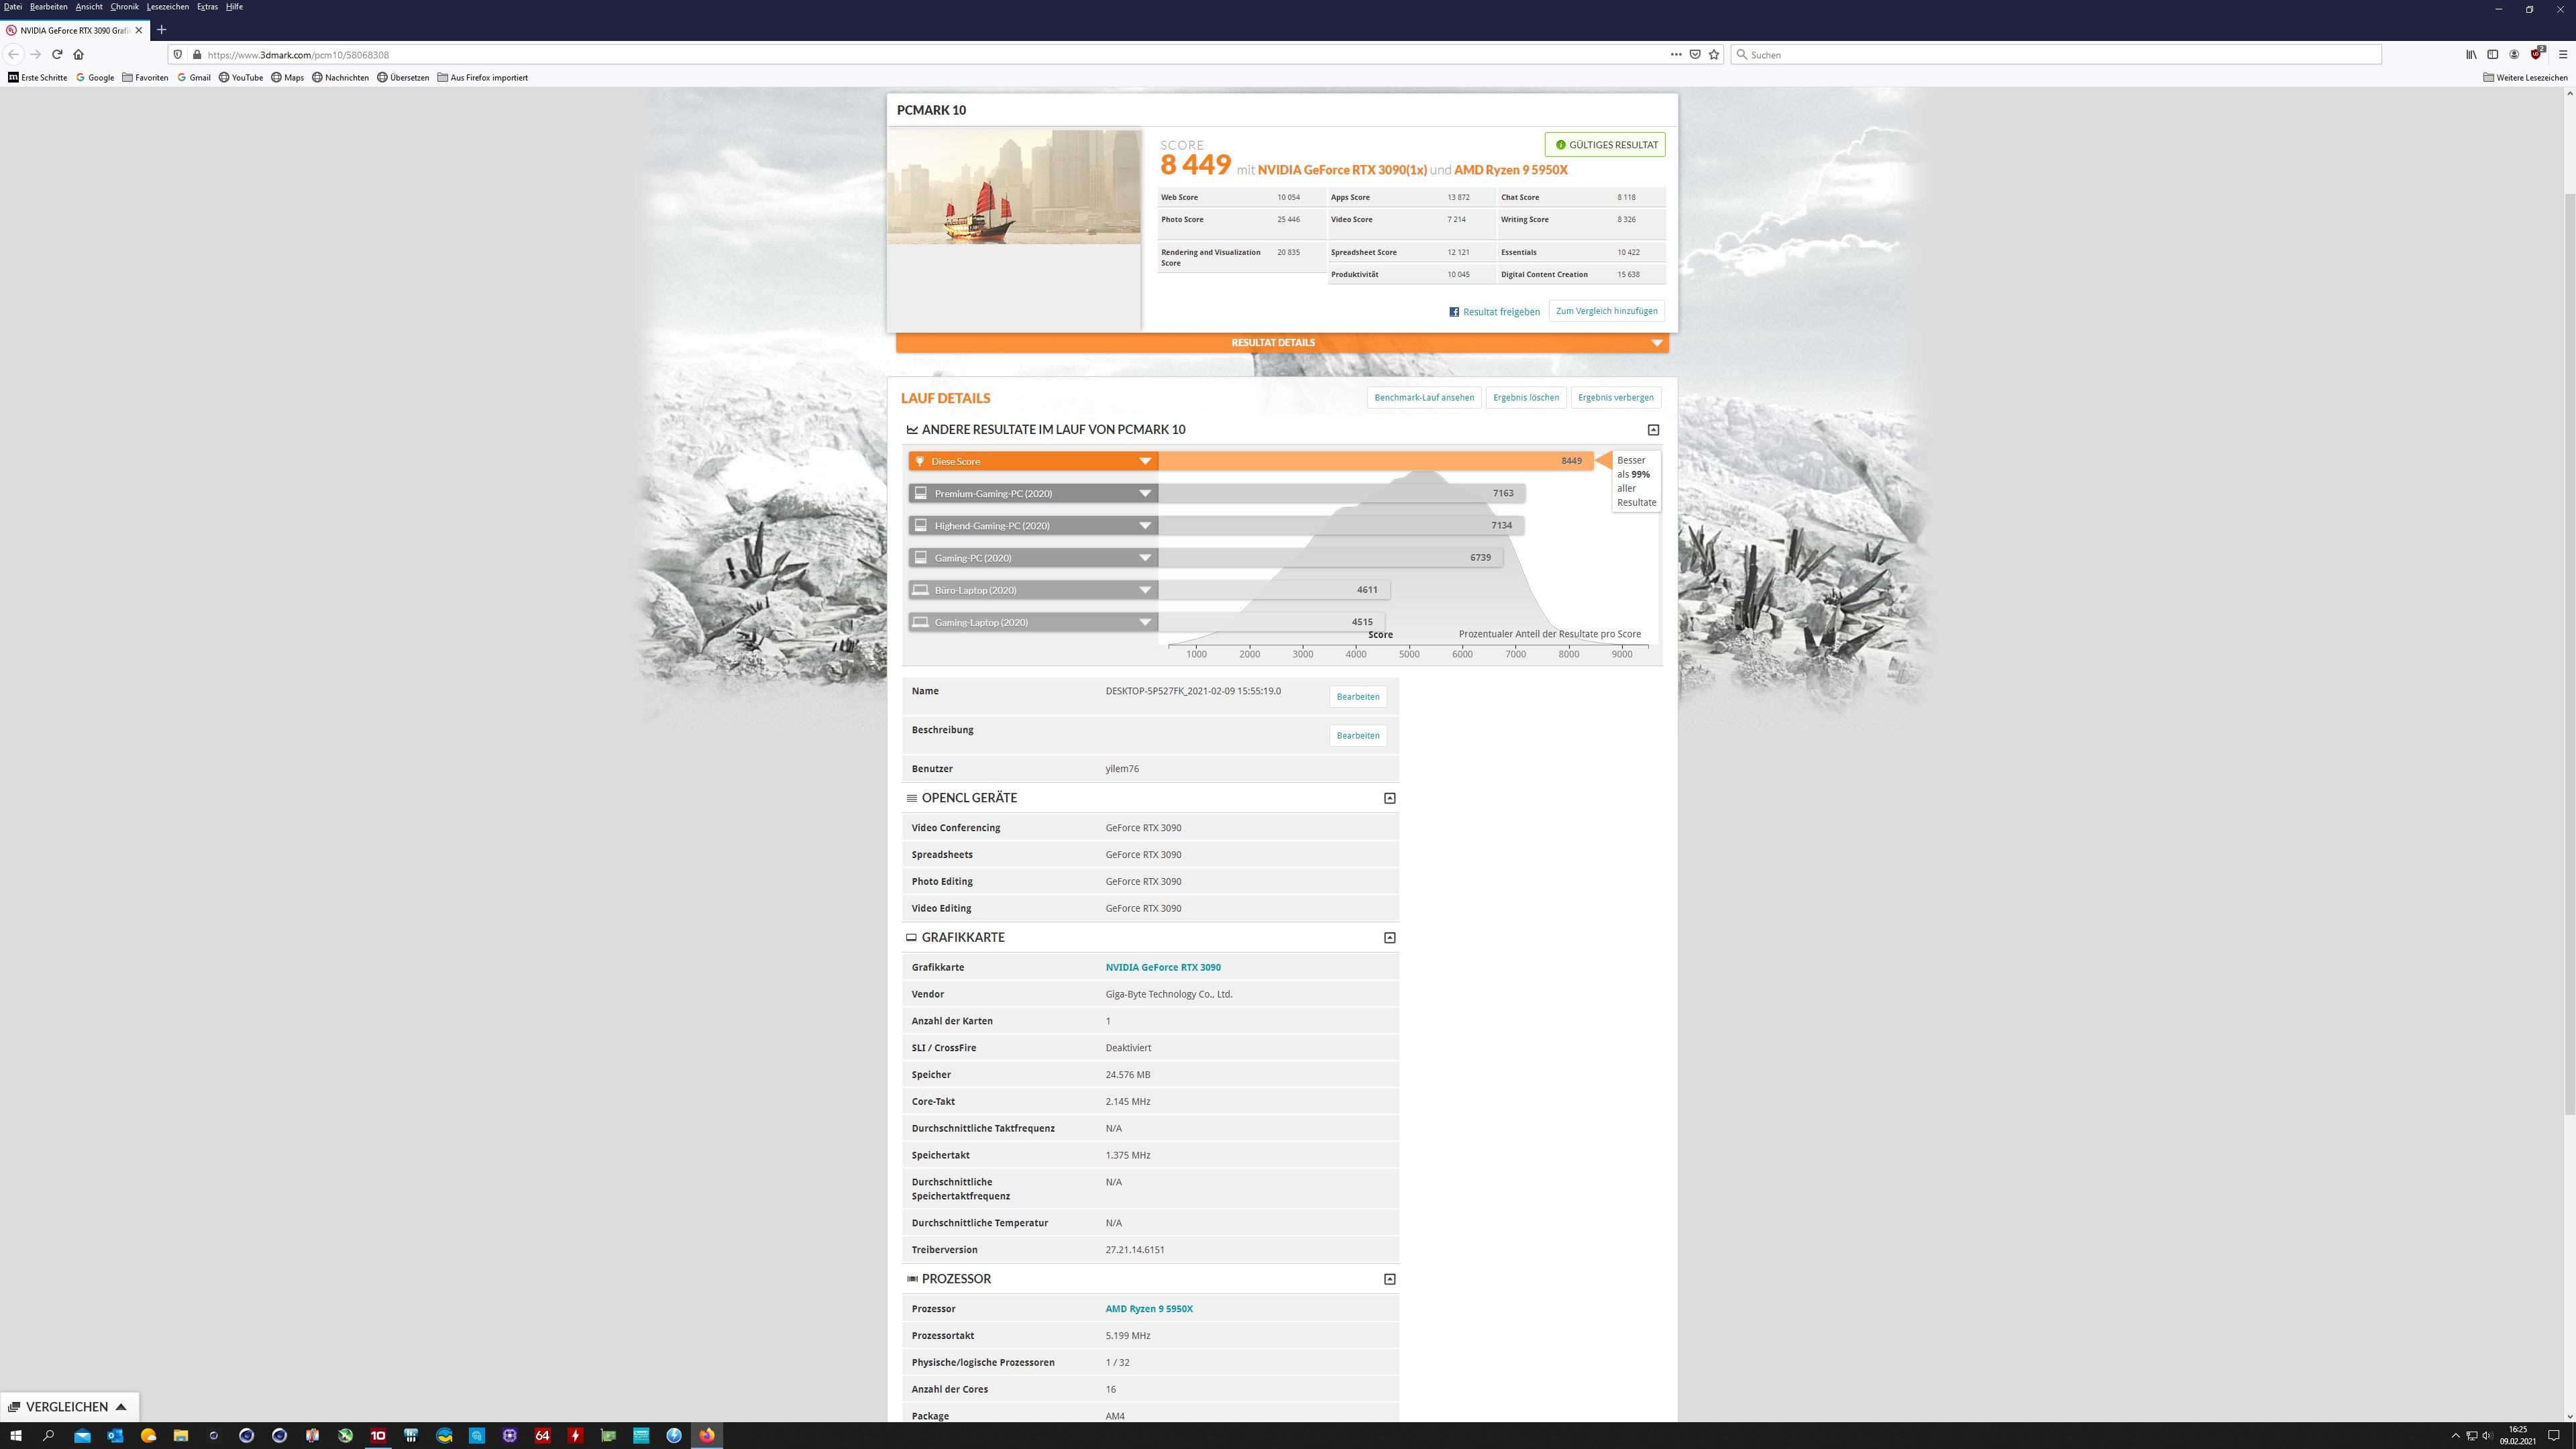
Task: Click the Firefox home icon
Action: (79, 54)
